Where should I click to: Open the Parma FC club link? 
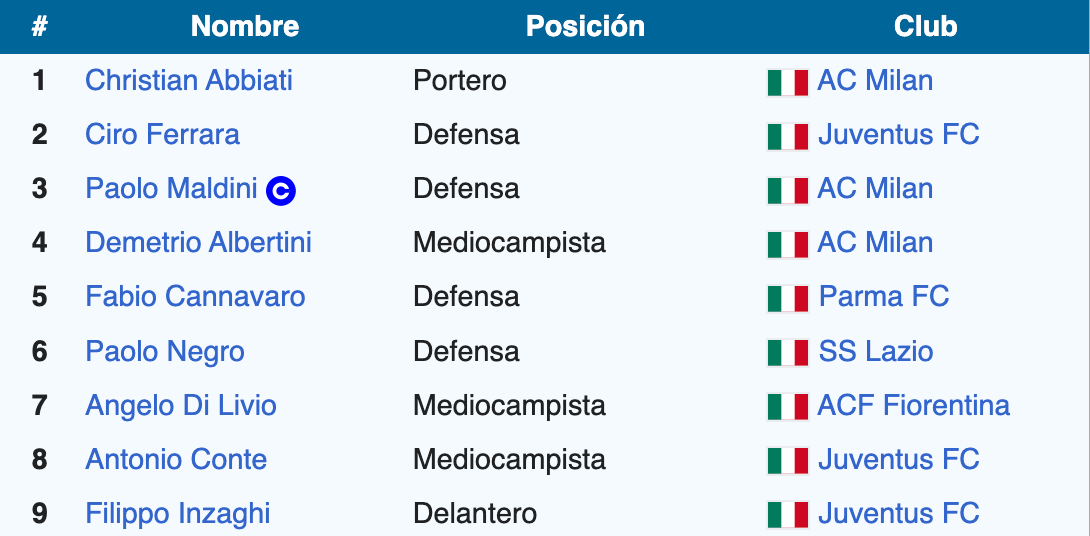884,296
